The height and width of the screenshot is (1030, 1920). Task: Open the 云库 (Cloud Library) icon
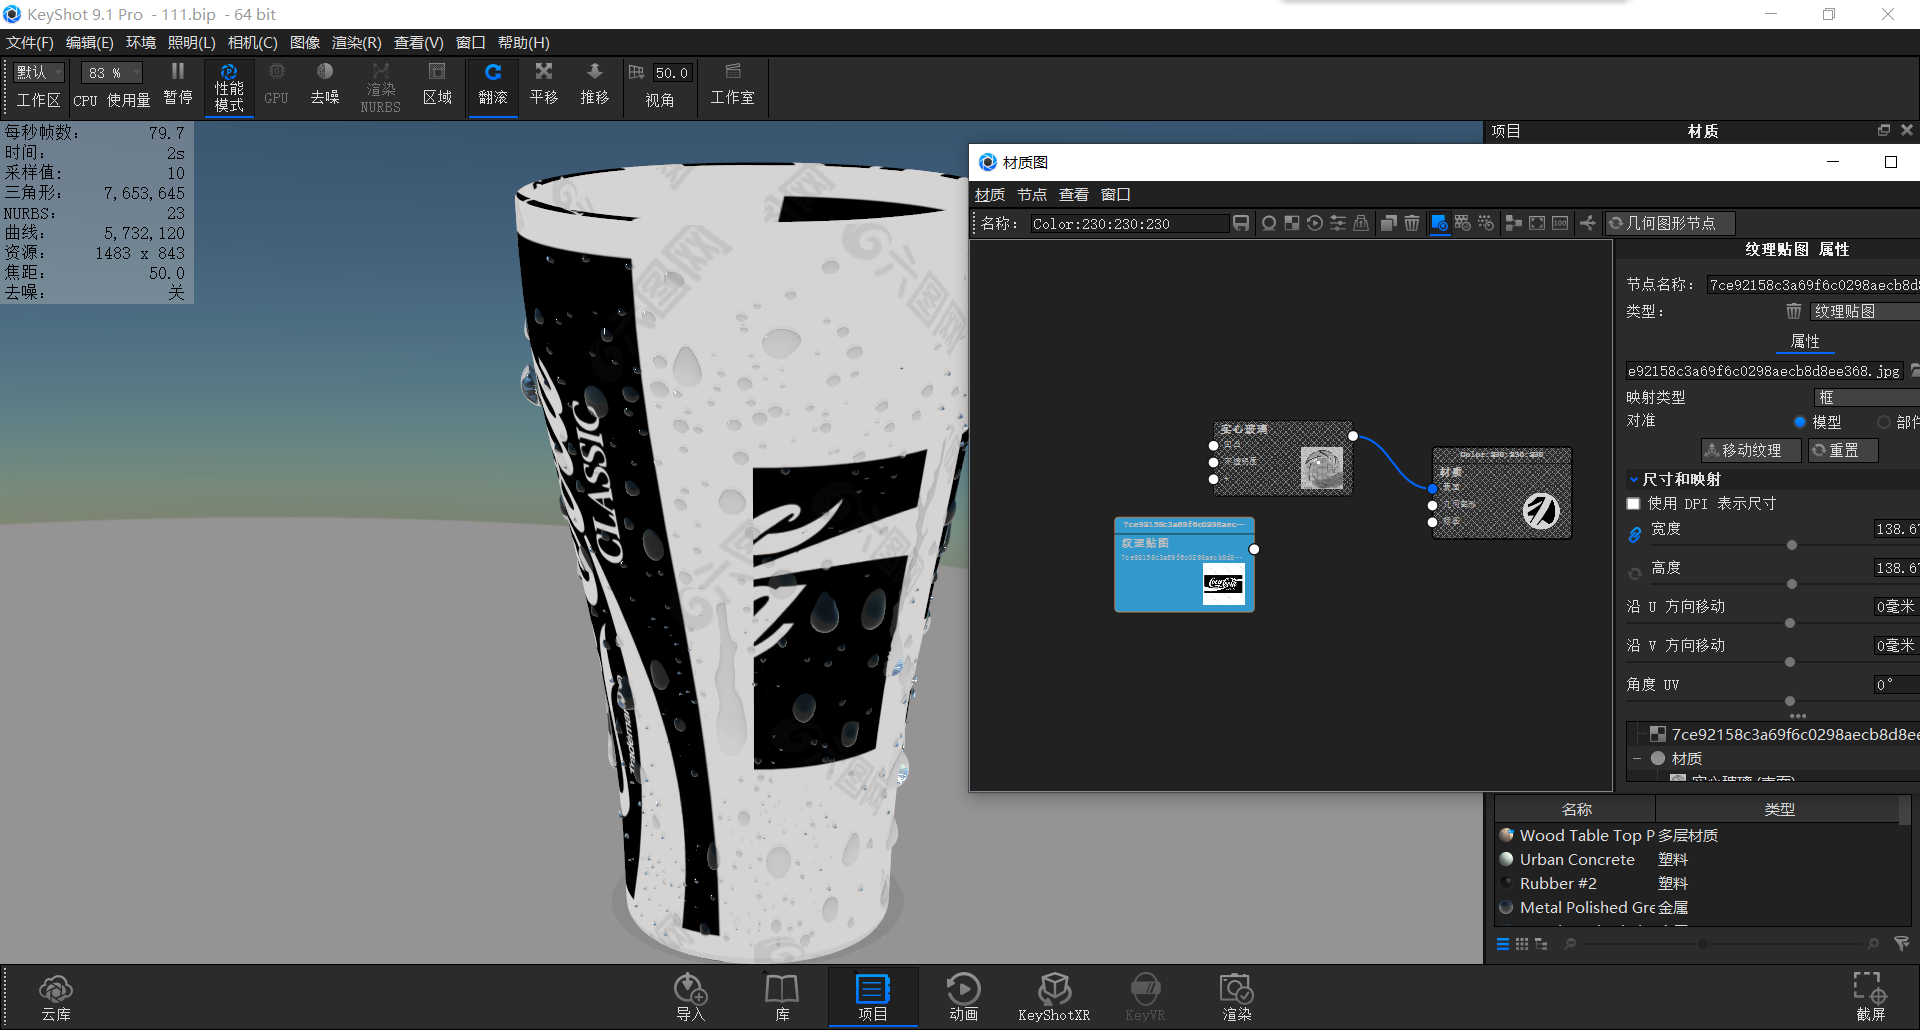point(56,995)
